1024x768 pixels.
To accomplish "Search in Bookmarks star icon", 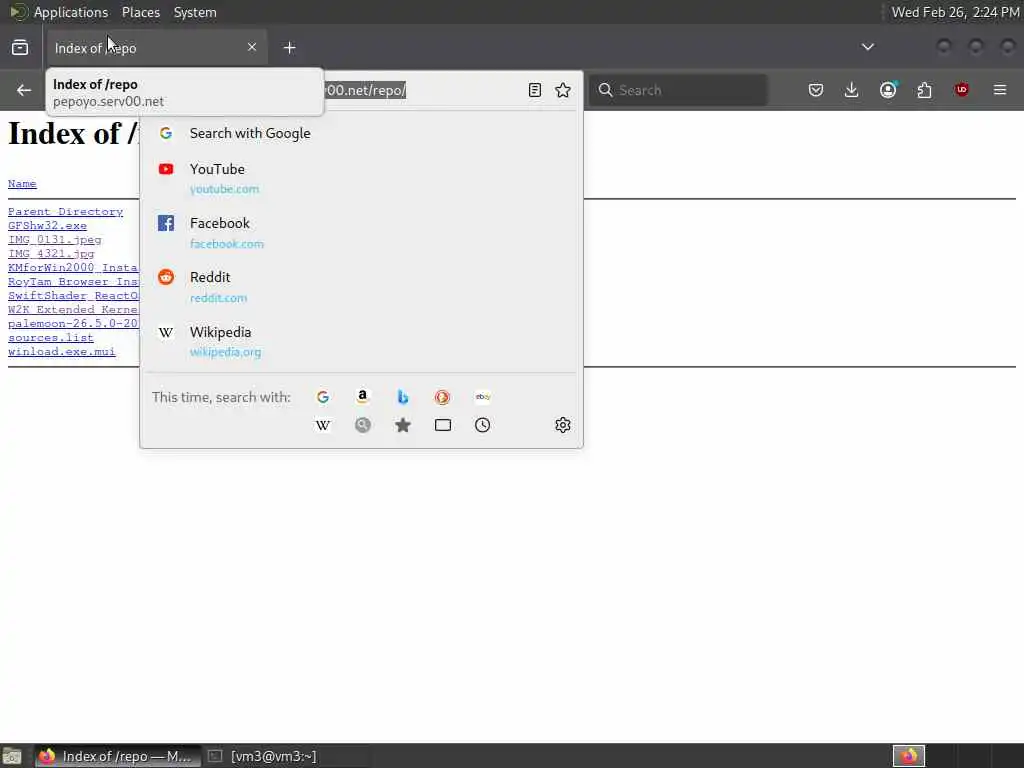I will [403, 425].
